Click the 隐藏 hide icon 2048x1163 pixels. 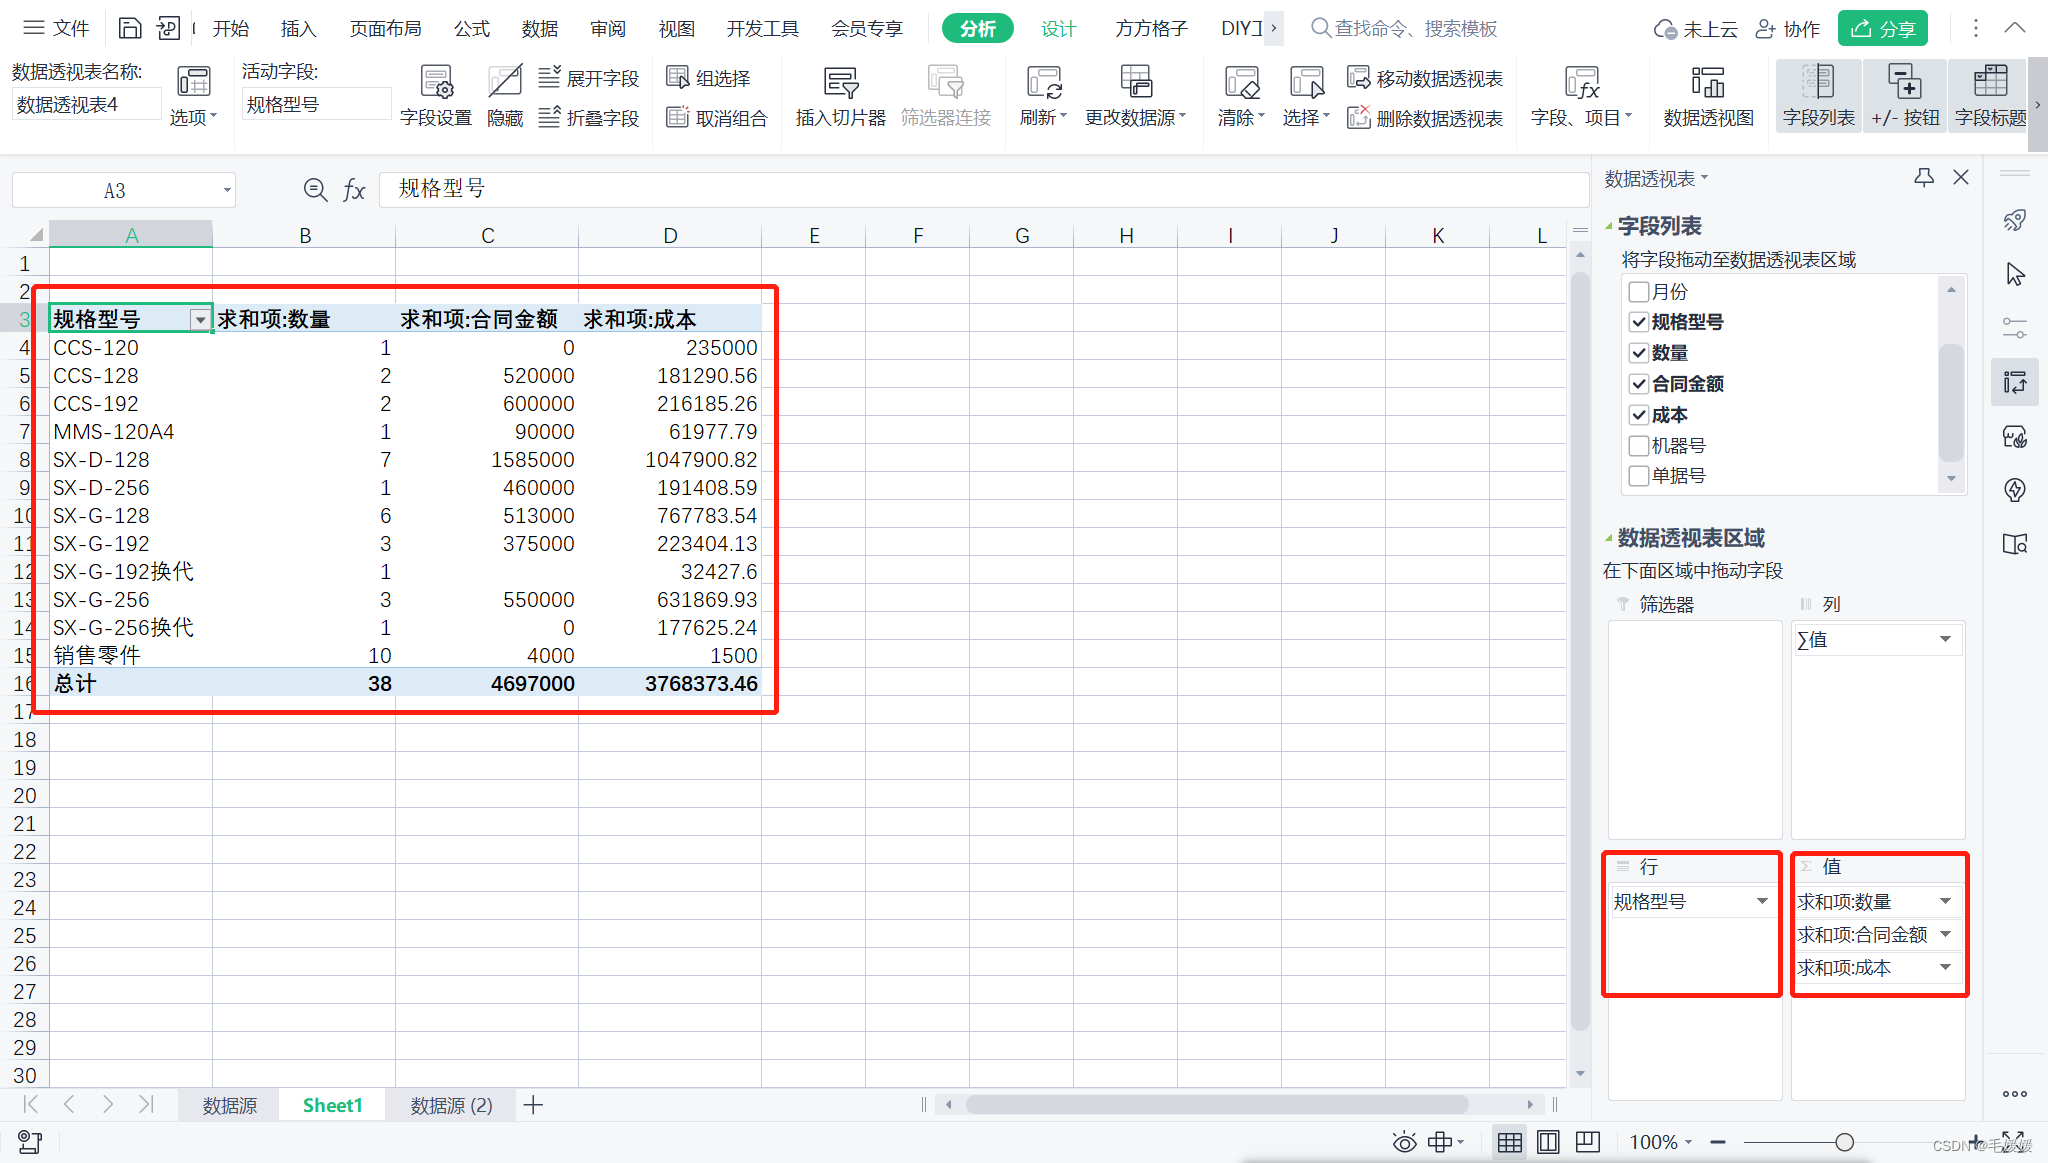coord(505,97)
